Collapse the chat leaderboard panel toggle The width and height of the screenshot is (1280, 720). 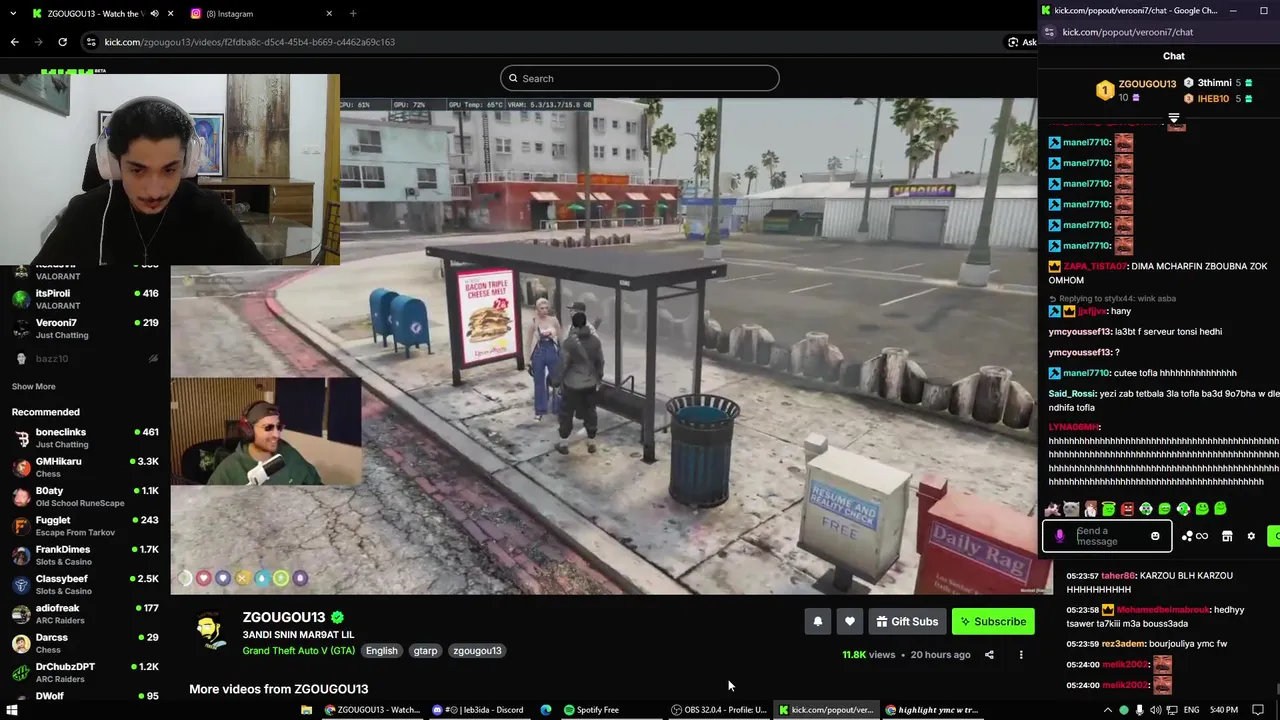click(1174, 118)
